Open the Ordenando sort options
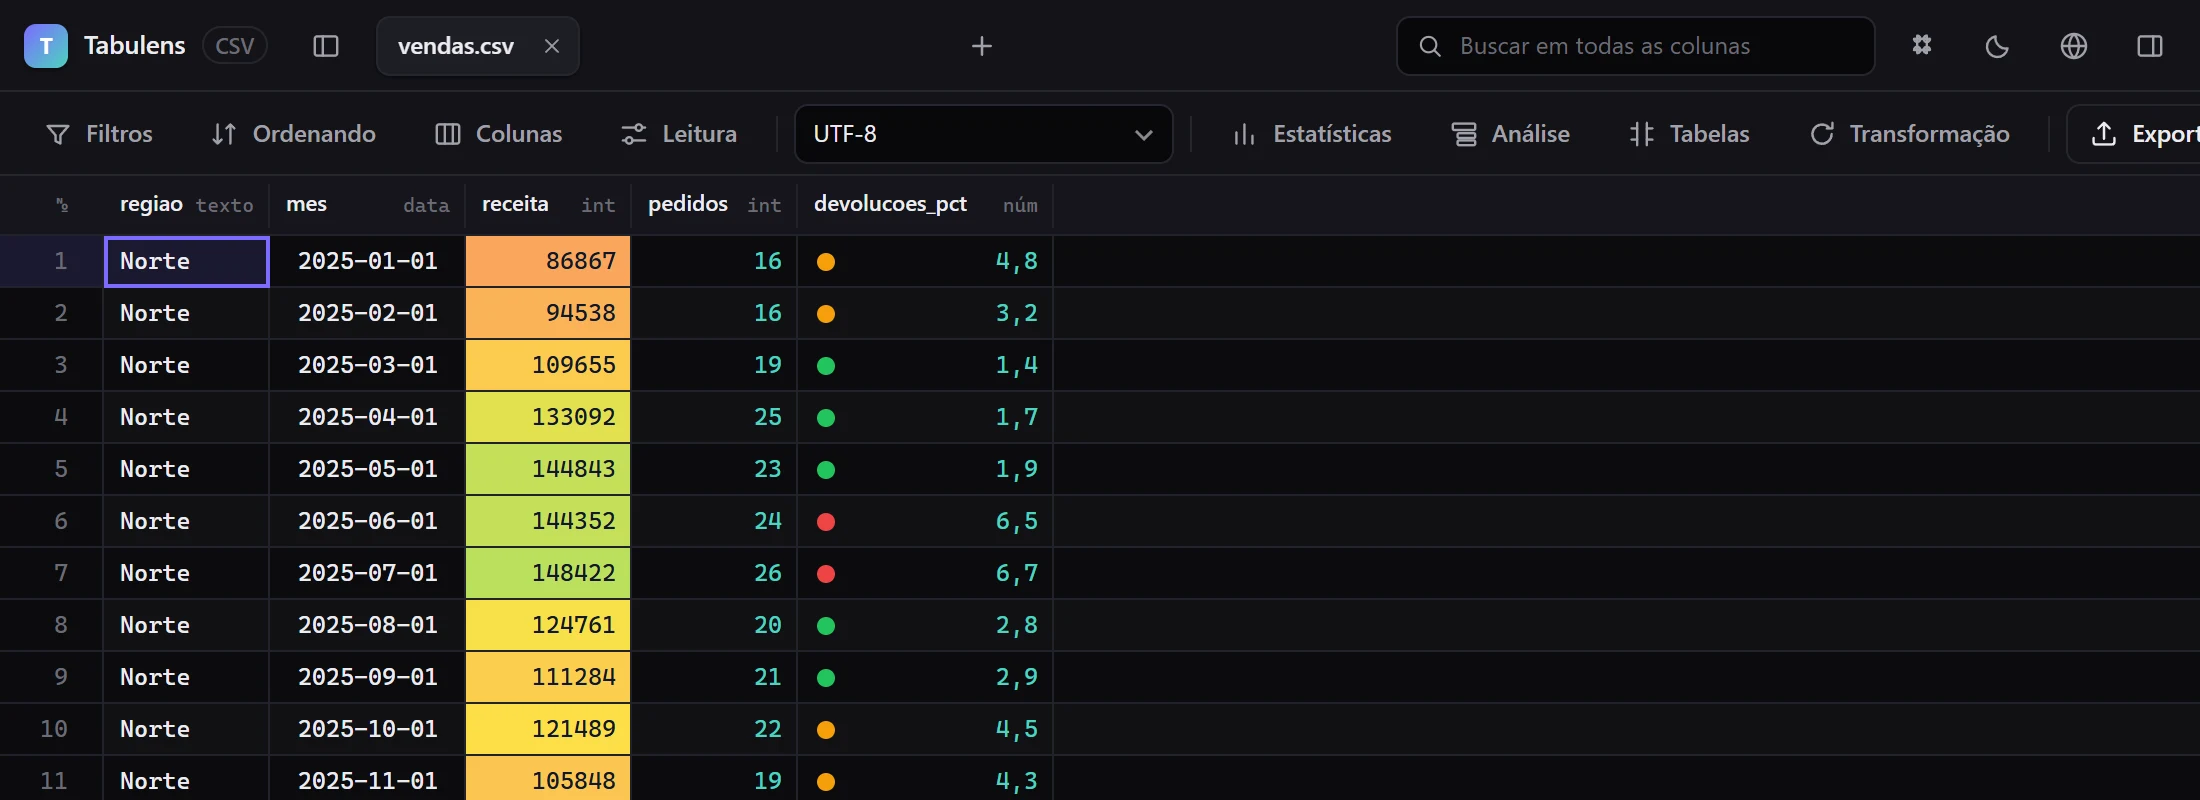The height and width of the screenshot is (800, 2200). click(294, 134)
